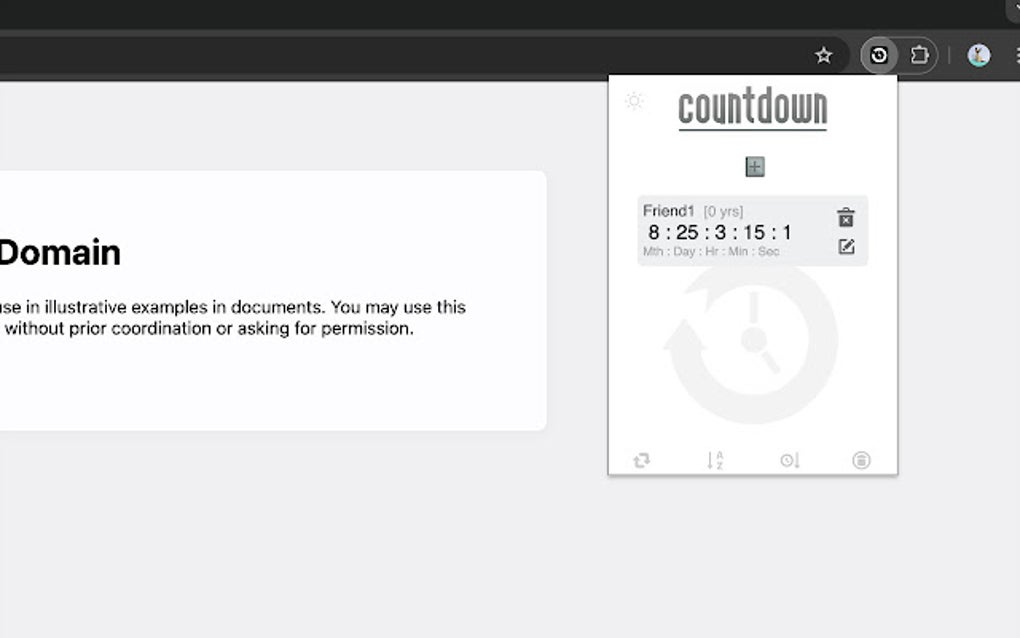Click the Mth:Day:Hr:Min:Sec label
The image size is (1020, 638).
(712, 250)
